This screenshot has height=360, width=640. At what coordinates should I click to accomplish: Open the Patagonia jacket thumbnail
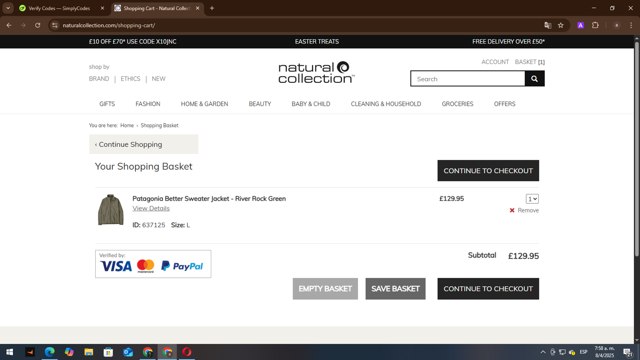[111, 210]
